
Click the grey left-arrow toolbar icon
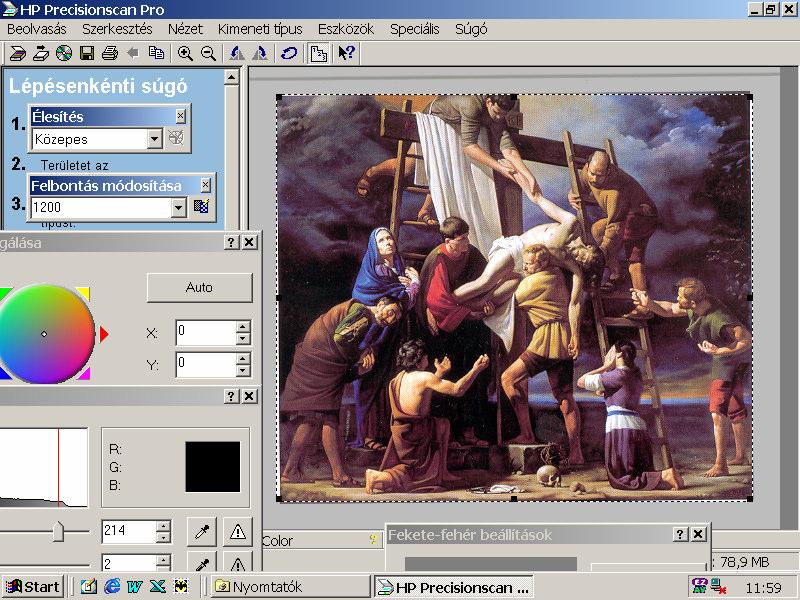point(133,53)
